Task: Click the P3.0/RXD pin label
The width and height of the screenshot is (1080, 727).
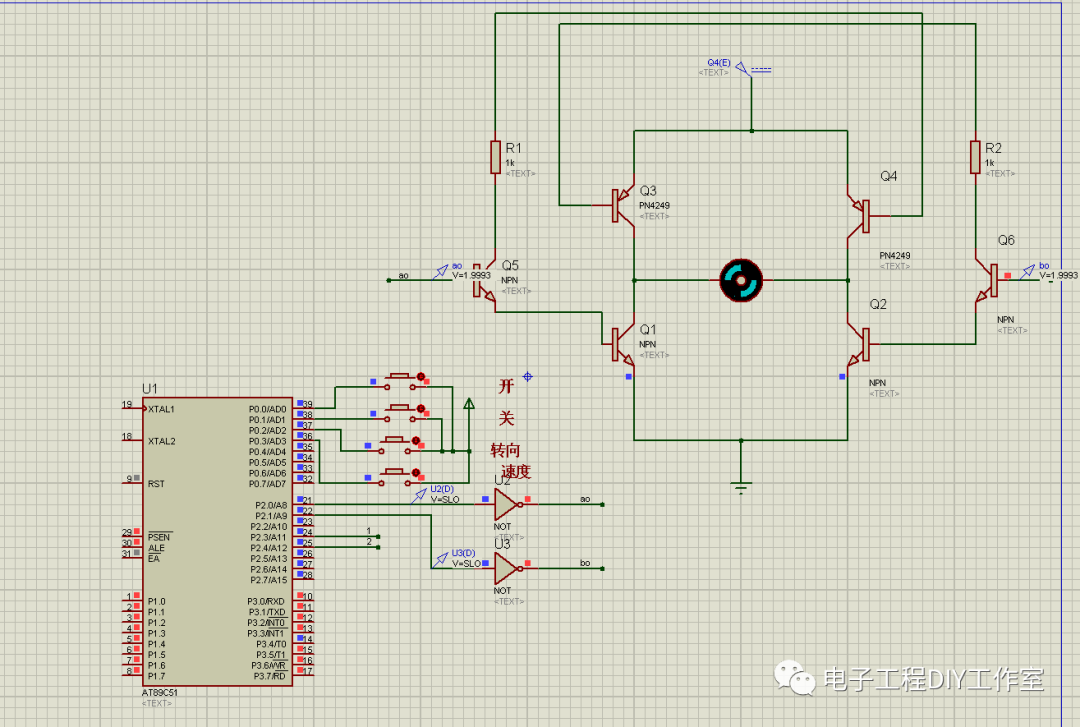Action: pos(266,602)
